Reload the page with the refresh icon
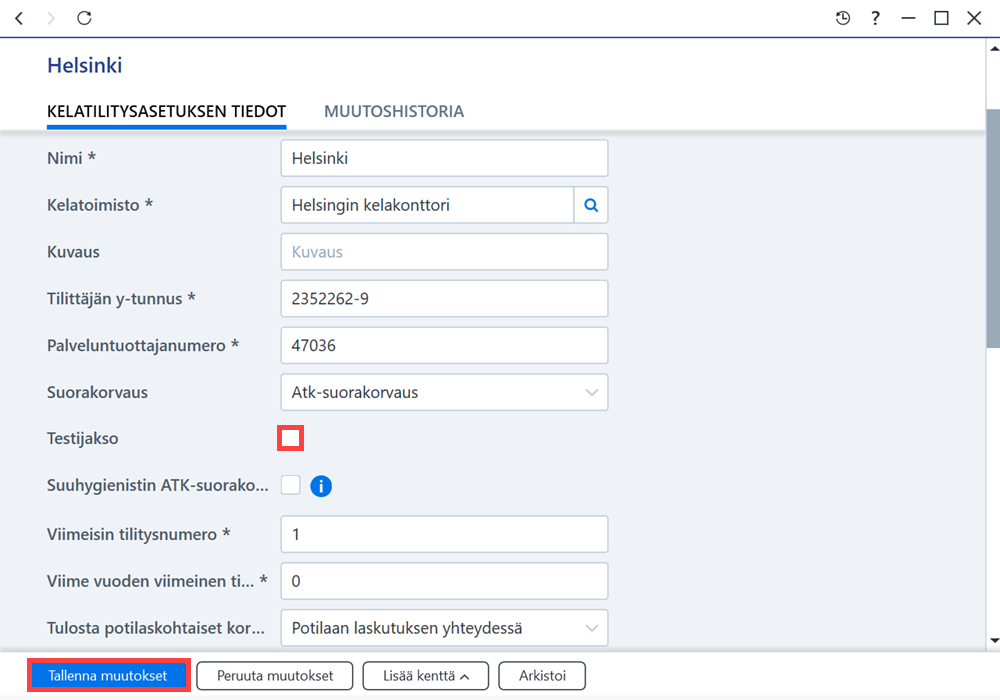Viewport: 1000px width, 700px height. point(84,18)
